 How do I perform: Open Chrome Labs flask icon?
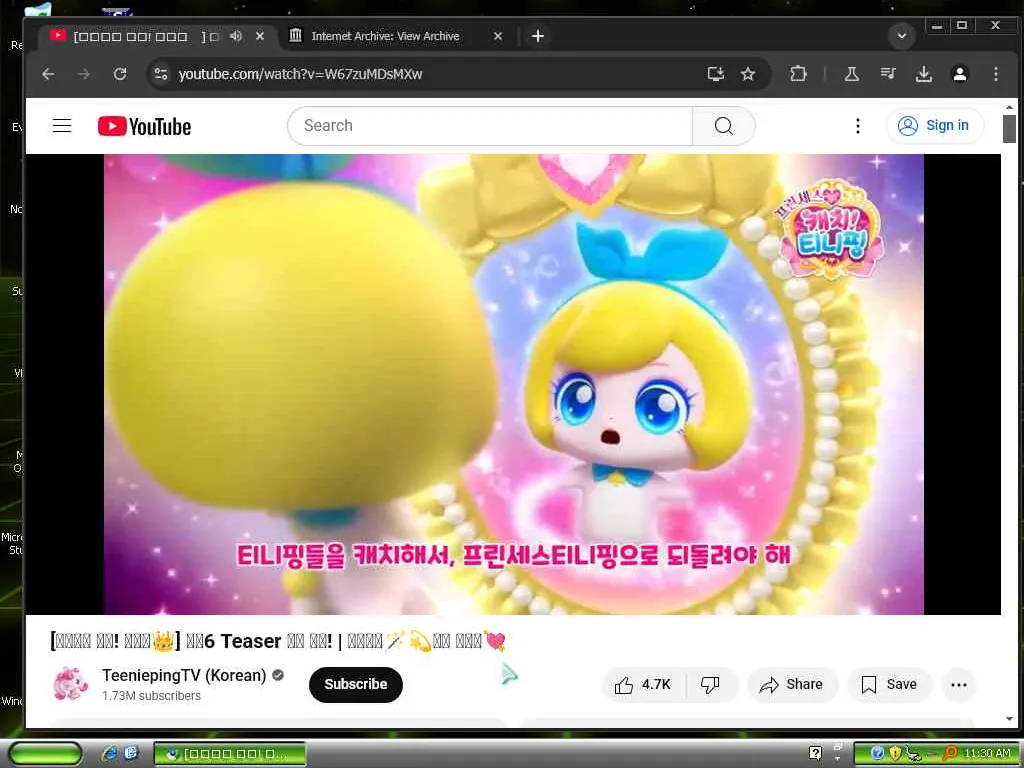[x=852, y=74]
